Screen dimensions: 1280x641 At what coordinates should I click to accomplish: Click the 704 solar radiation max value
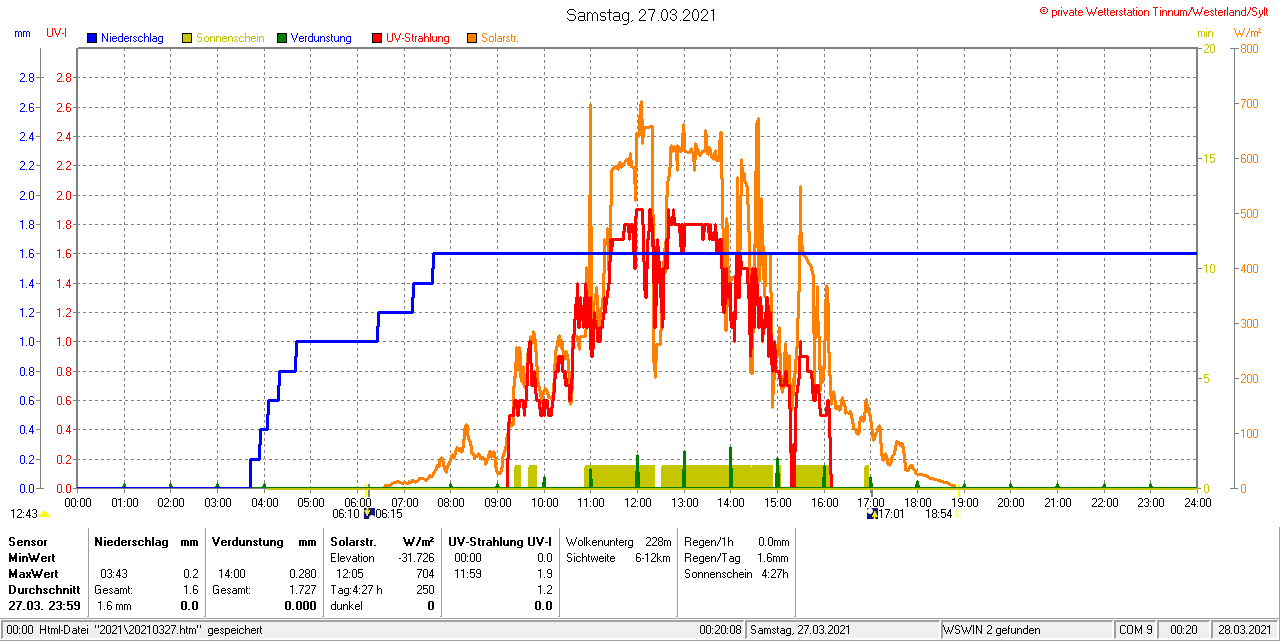425,573
